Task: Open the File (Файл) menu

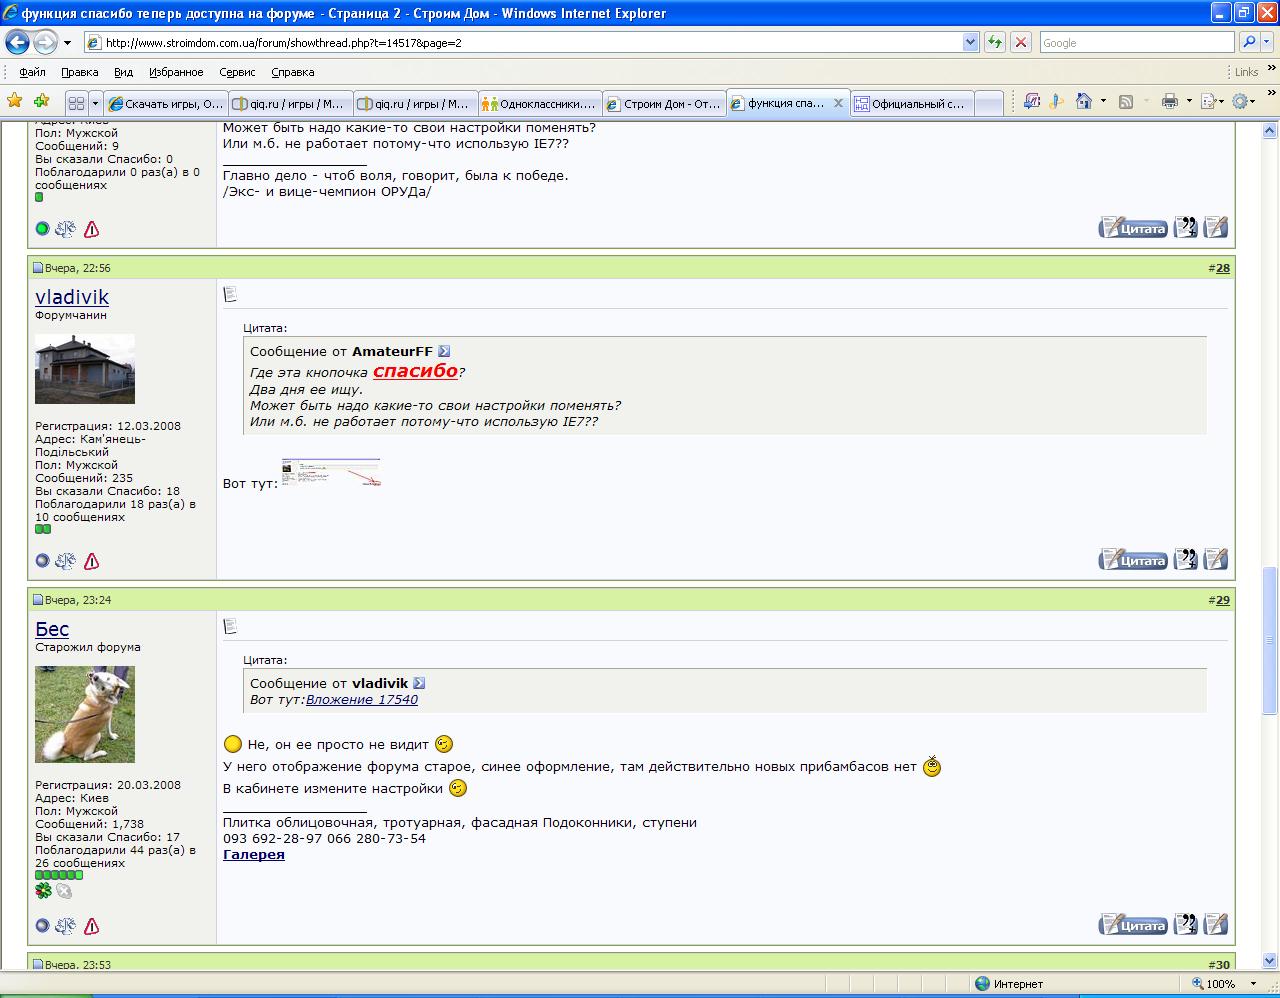Action: [32, 72]
